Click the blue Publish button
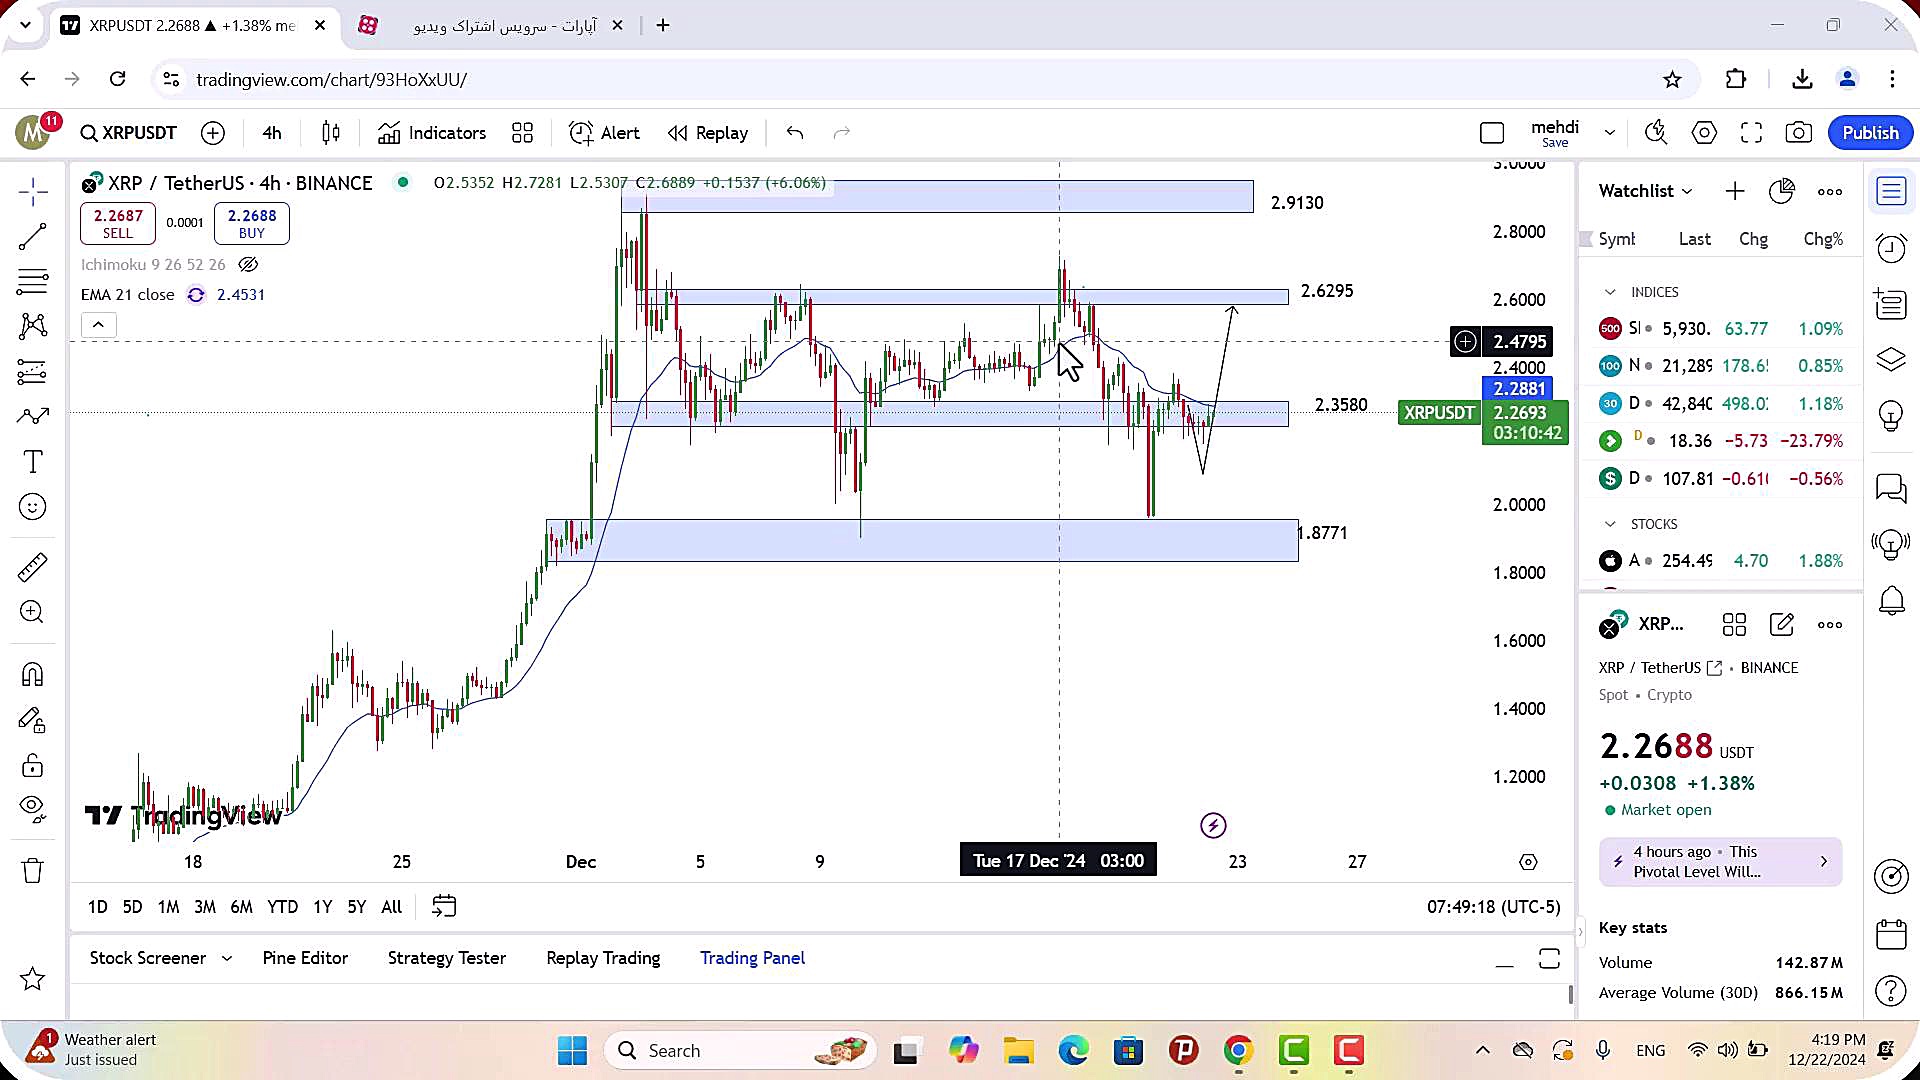 pyautogui.click(x=1869, y=133)
